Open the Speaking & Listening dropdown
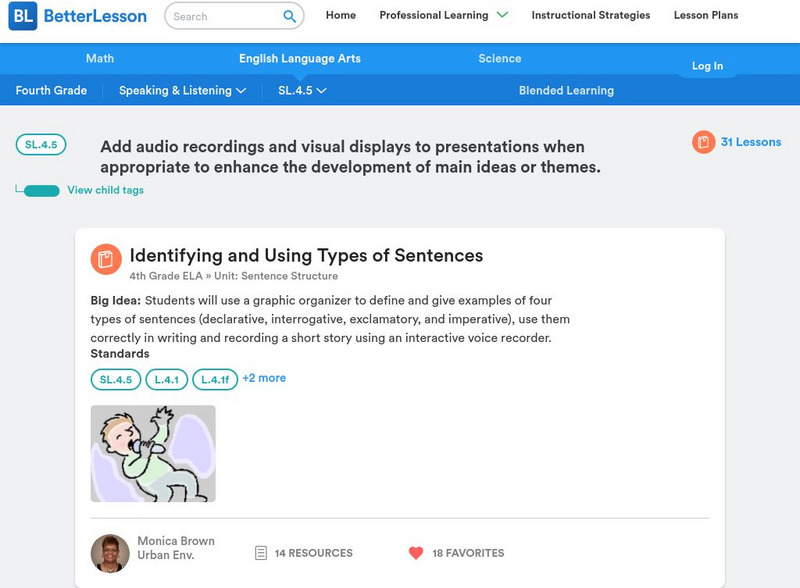The width and height of the screenshot is (800, 588). (x=182, y=91)
